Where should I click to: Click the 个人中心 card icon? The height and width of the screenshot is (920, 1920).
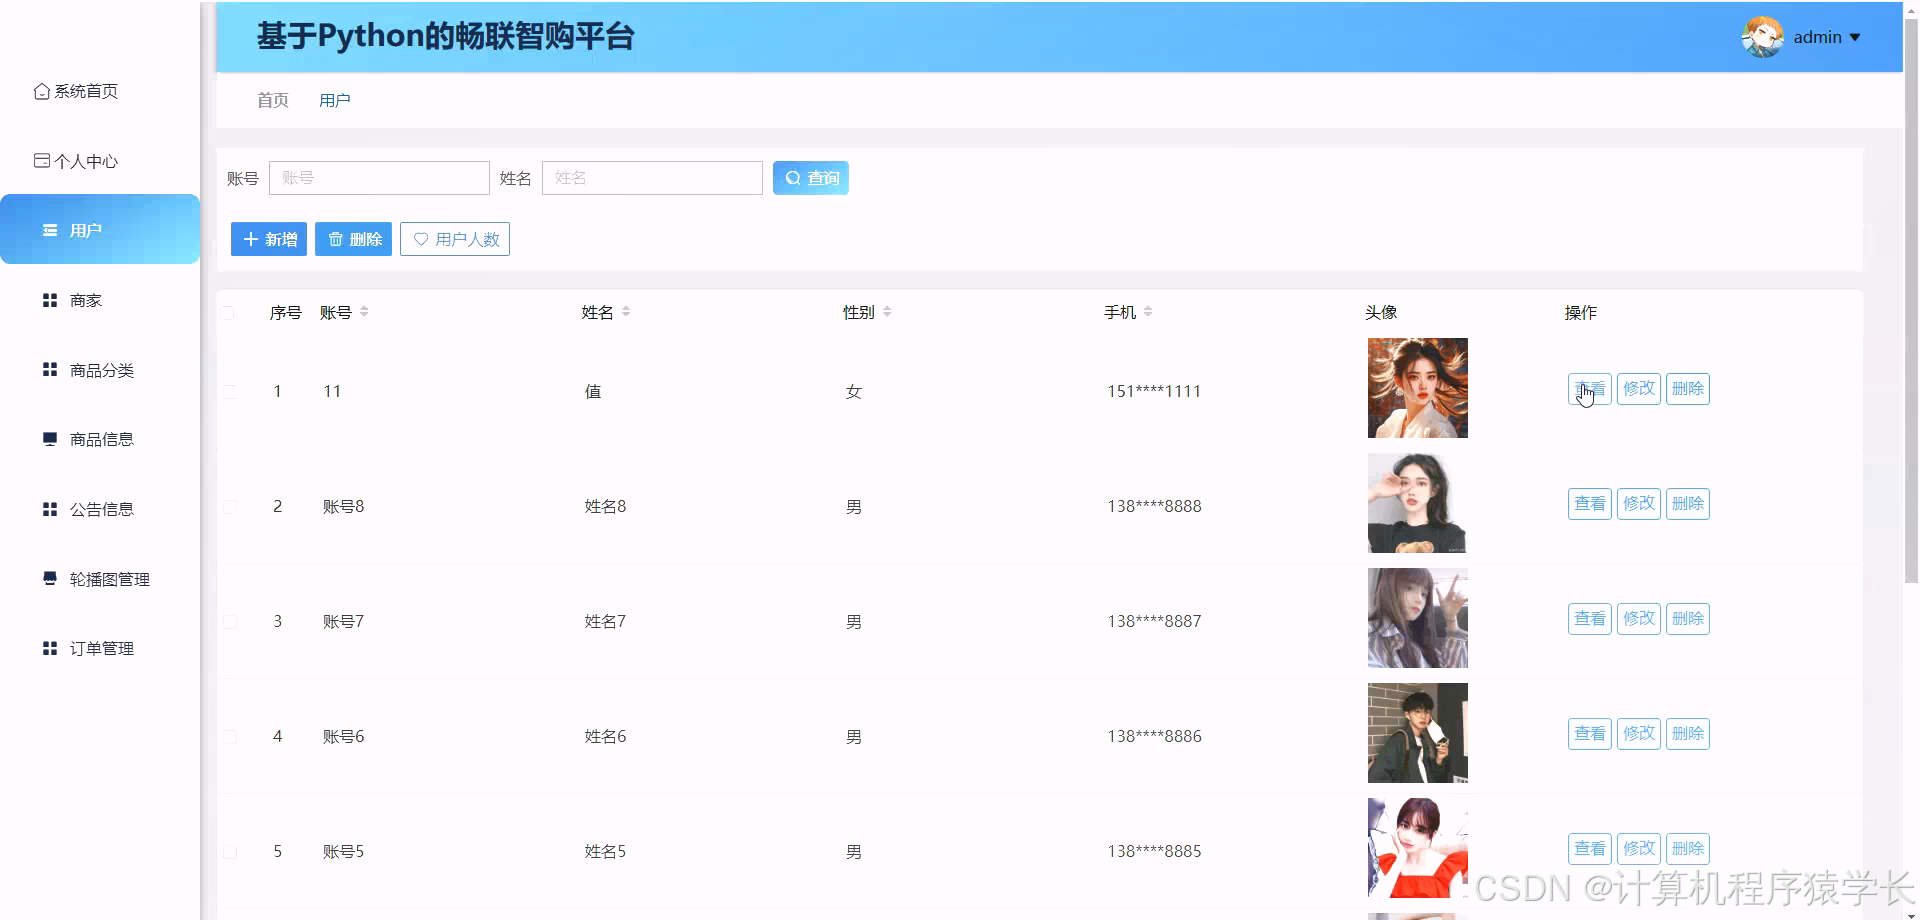pos(42,160)
